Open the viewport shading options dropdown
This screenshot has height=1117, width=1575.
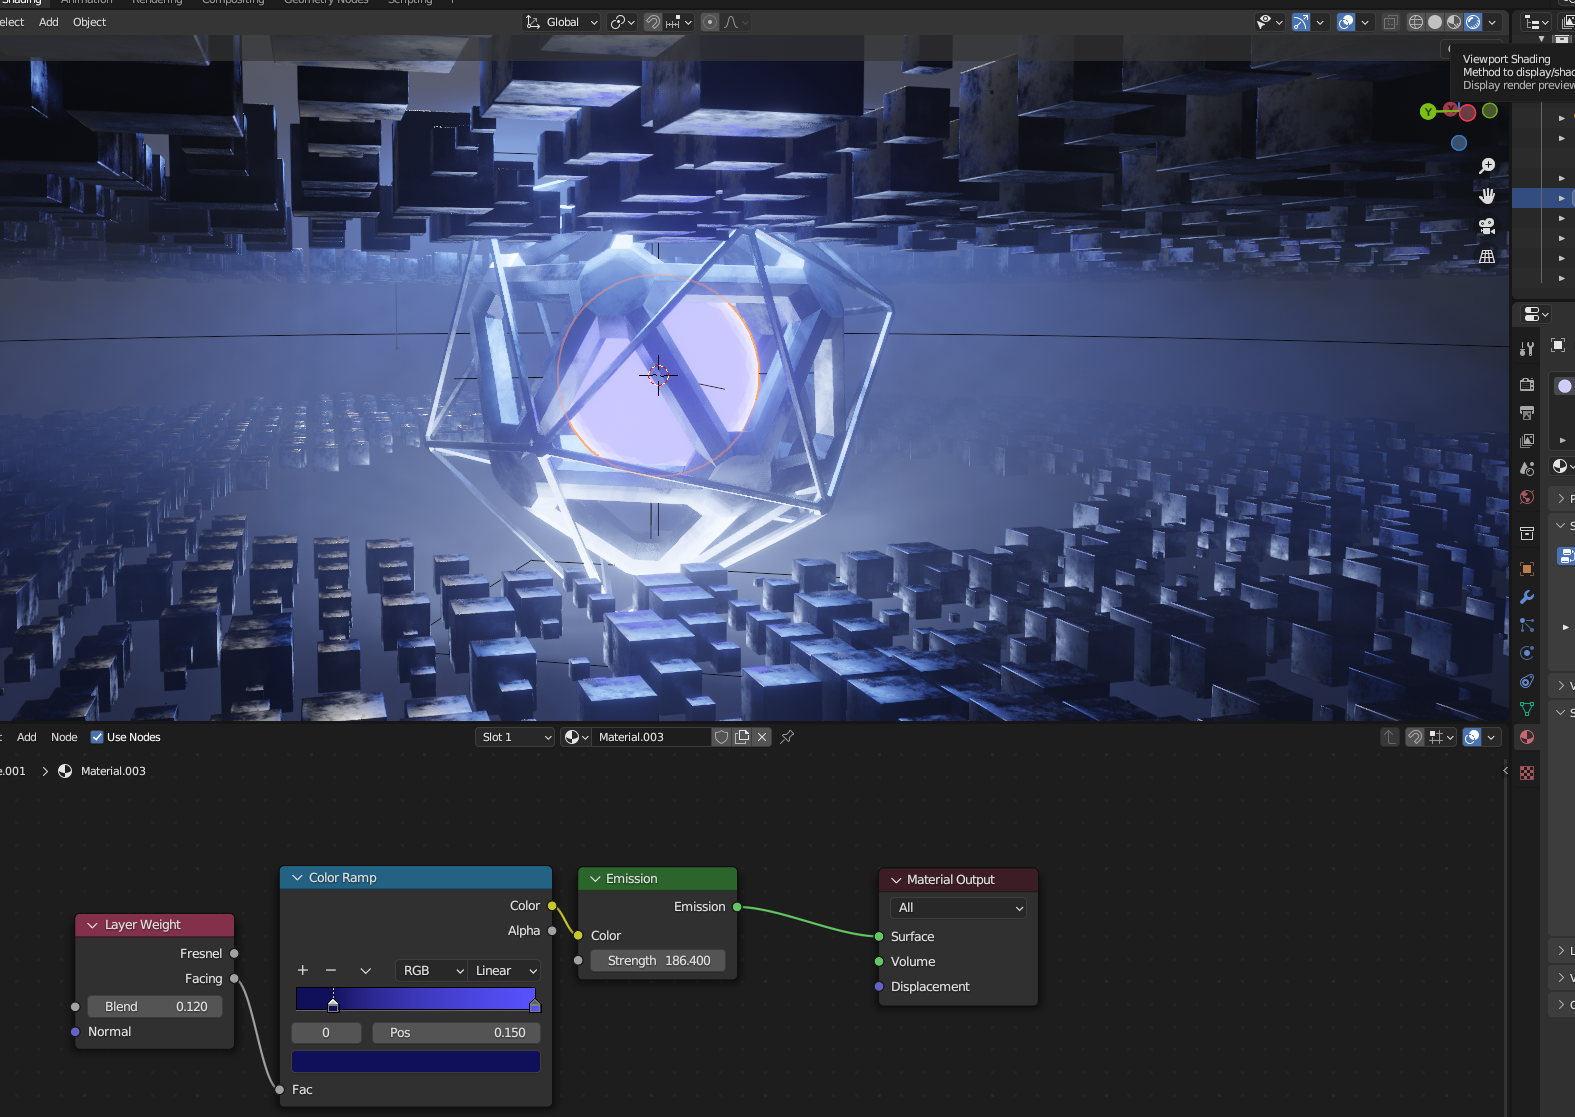click(x=1492, y=22)
